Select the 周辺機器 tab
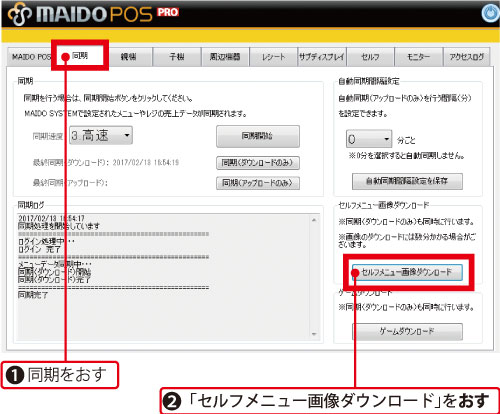This screenshot has width=500, height=414. [225, 57]
